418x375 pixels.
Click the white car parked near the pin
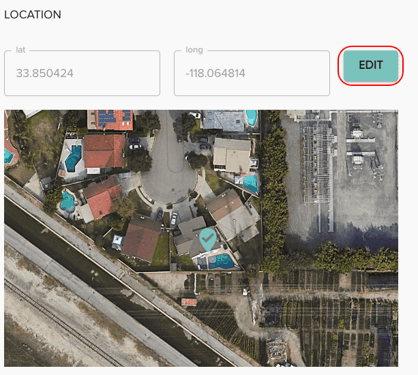174,219
